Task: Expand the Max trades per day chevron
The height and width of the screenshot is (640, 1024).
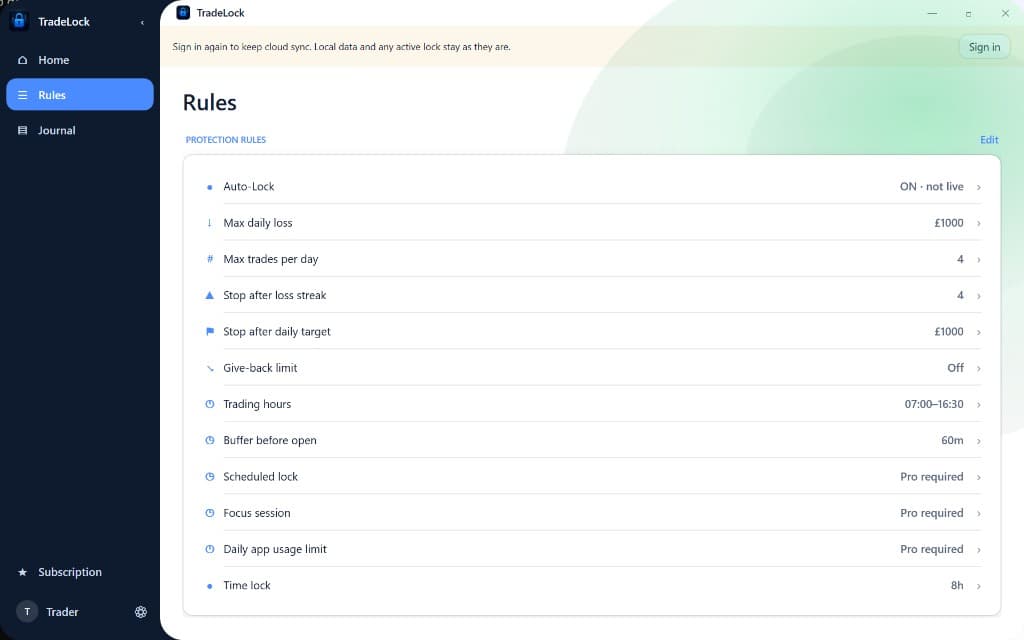Action: click(x=978, y=260)
